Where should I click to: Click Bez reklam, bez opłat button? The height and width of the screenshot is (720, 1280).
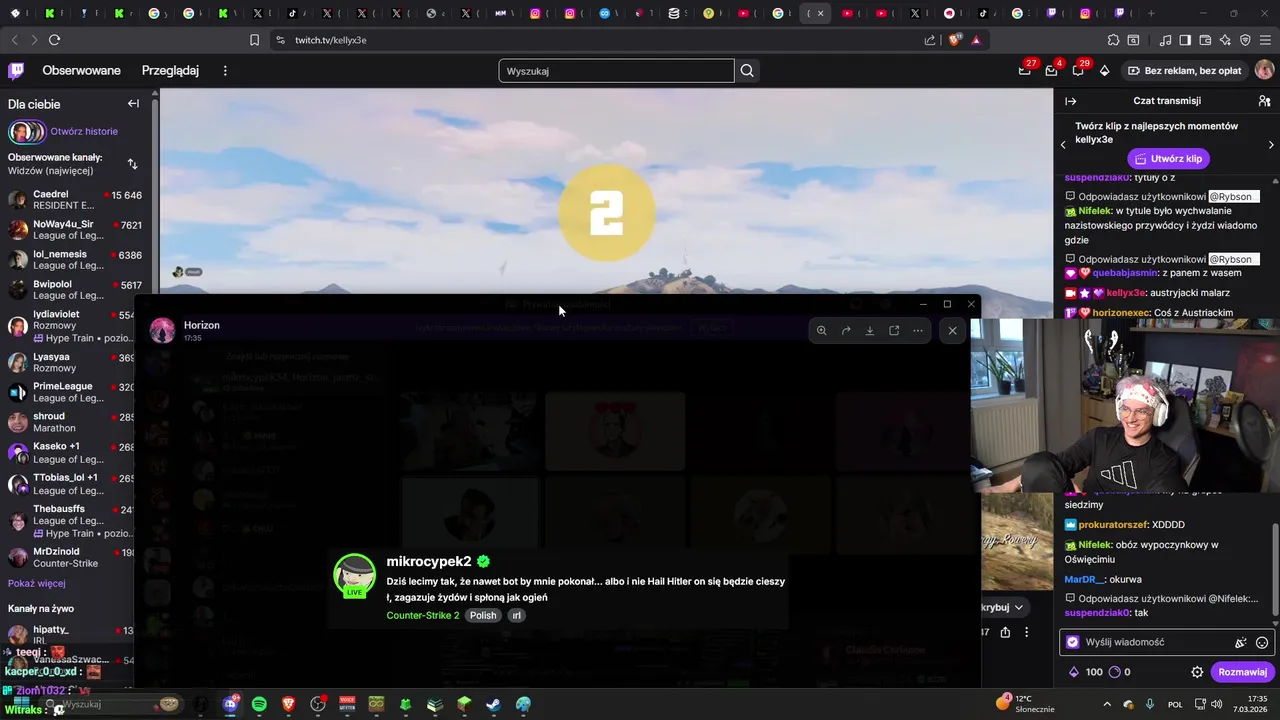(1184, 71)
